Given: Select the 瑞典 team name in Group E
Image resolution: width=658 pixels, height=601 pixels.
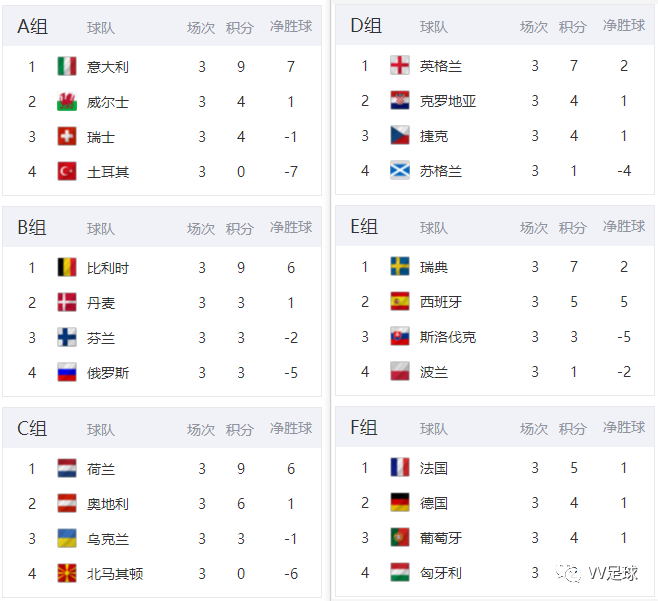Looking at the screenshot, I should (434, 267).
